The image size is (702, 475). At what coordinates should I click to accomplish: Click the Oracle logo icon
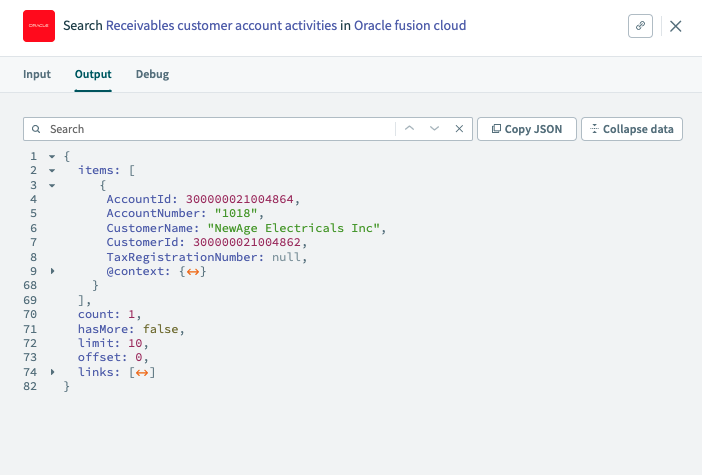[x=39, y=26]
